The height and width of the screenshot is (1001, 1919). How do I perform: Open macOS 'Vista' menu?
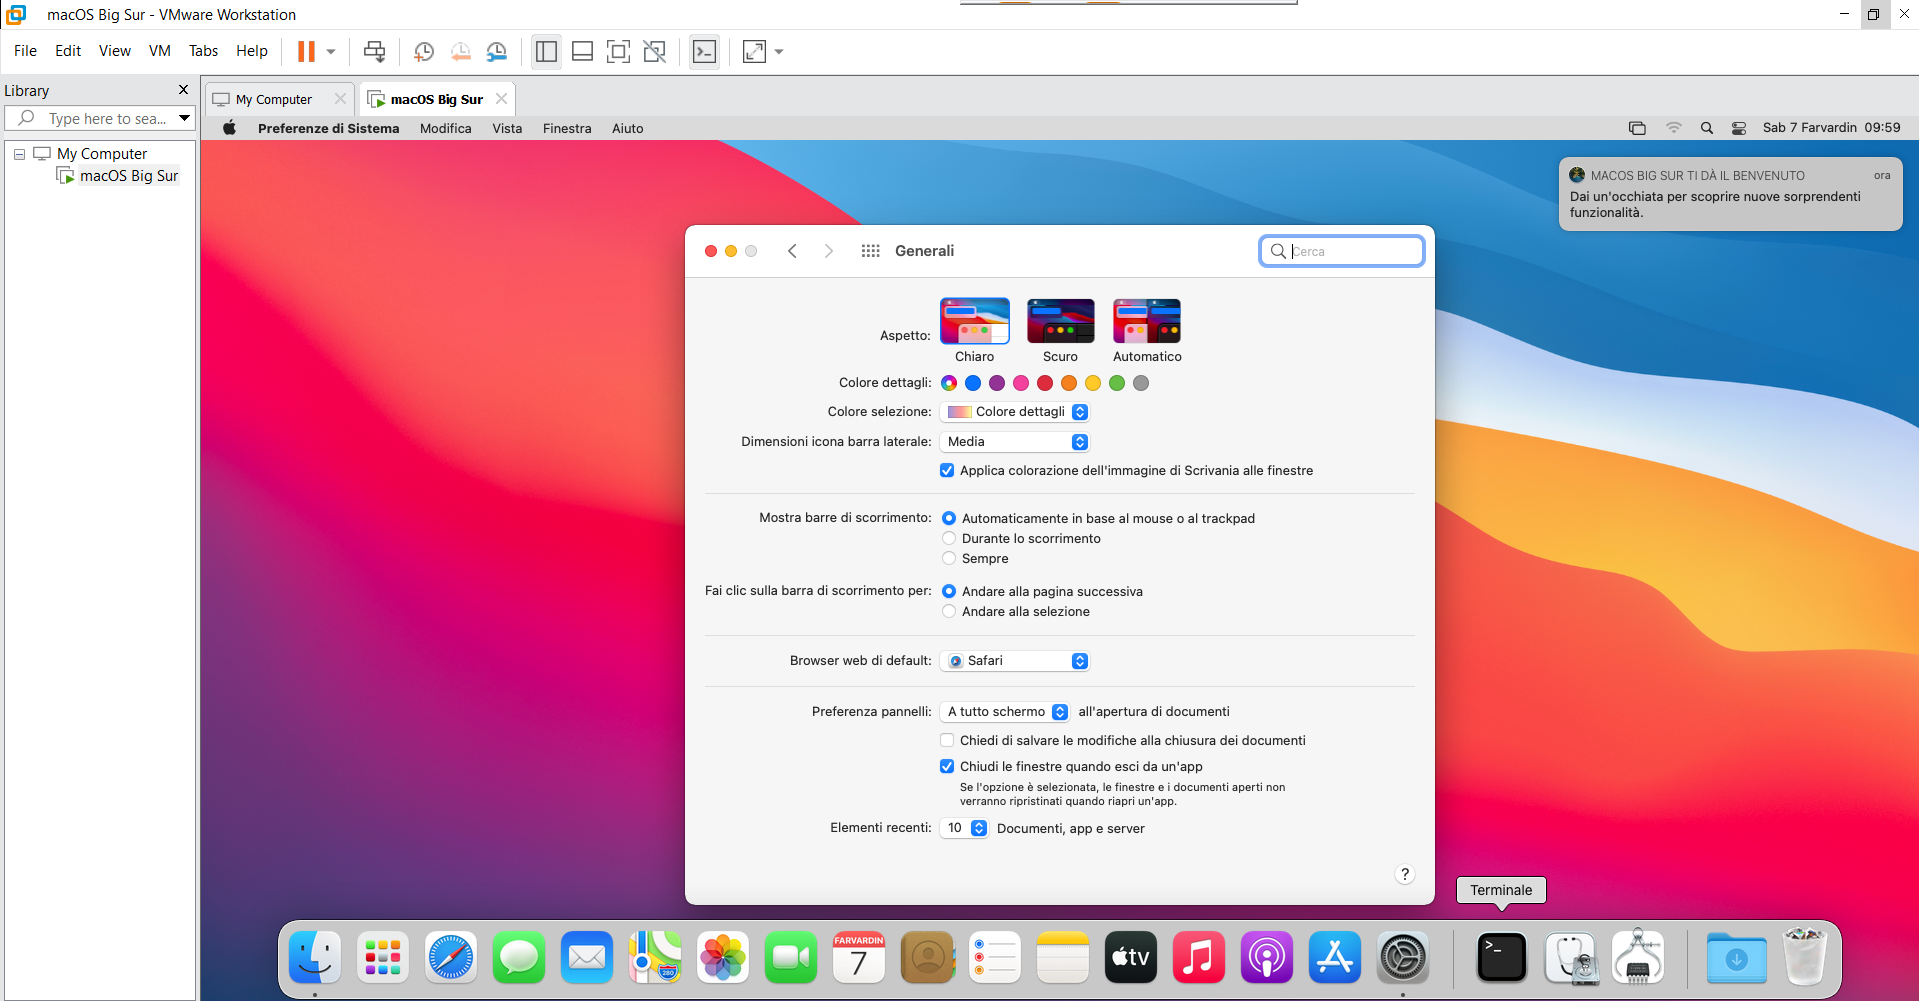pyautogui.click(x=507, y=128)
